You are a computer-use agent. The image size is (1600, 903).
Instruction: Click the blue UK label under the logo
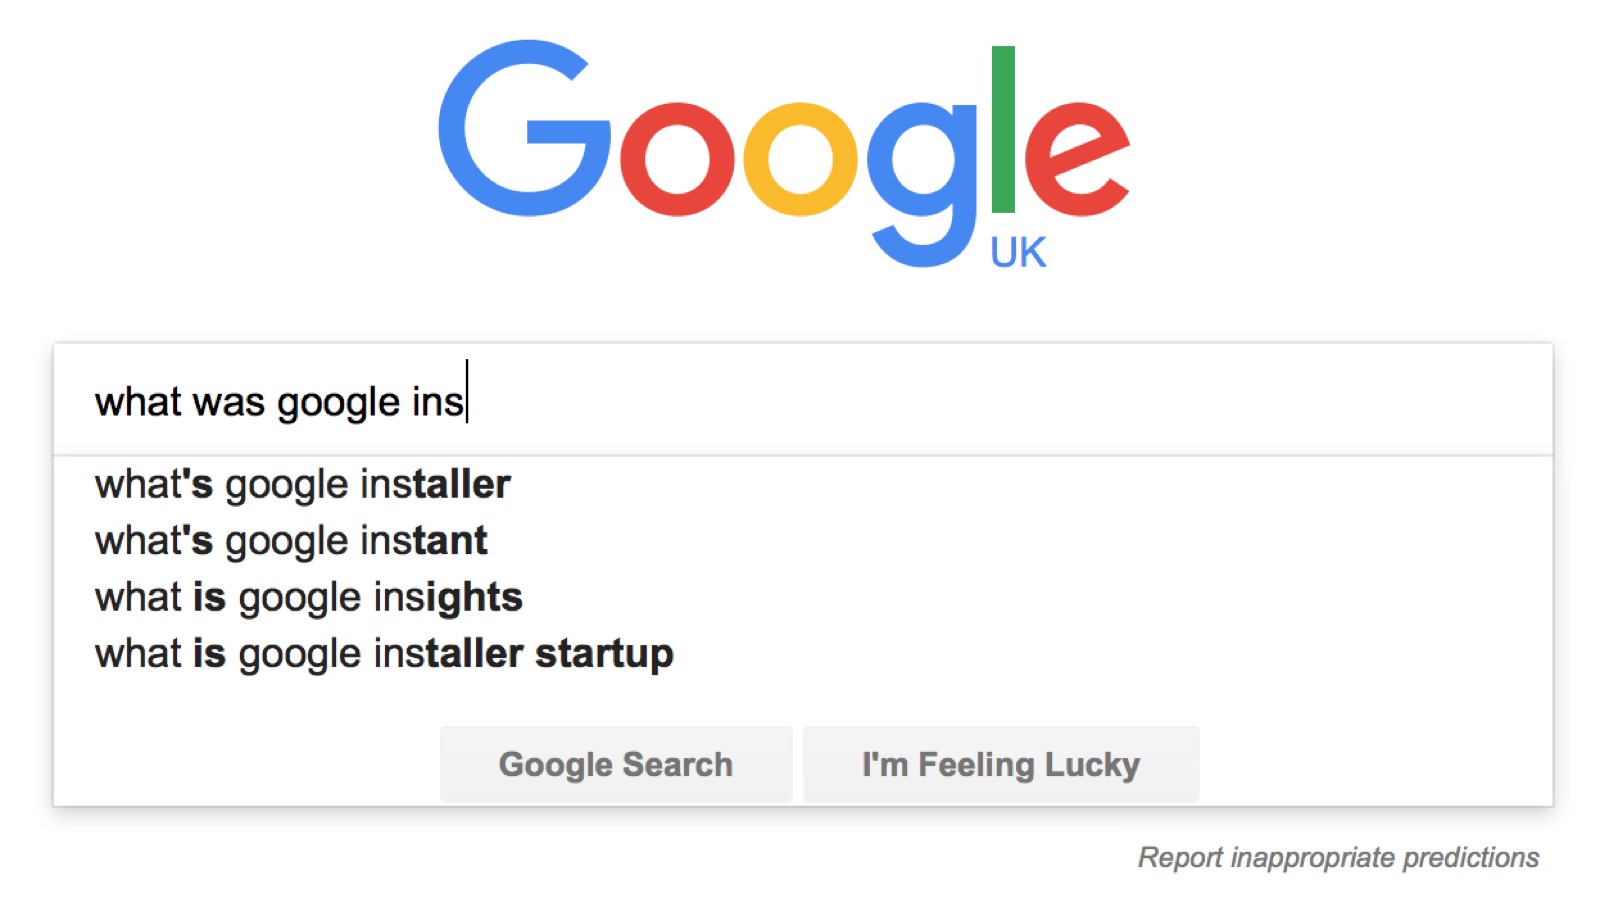(1018, 253)
